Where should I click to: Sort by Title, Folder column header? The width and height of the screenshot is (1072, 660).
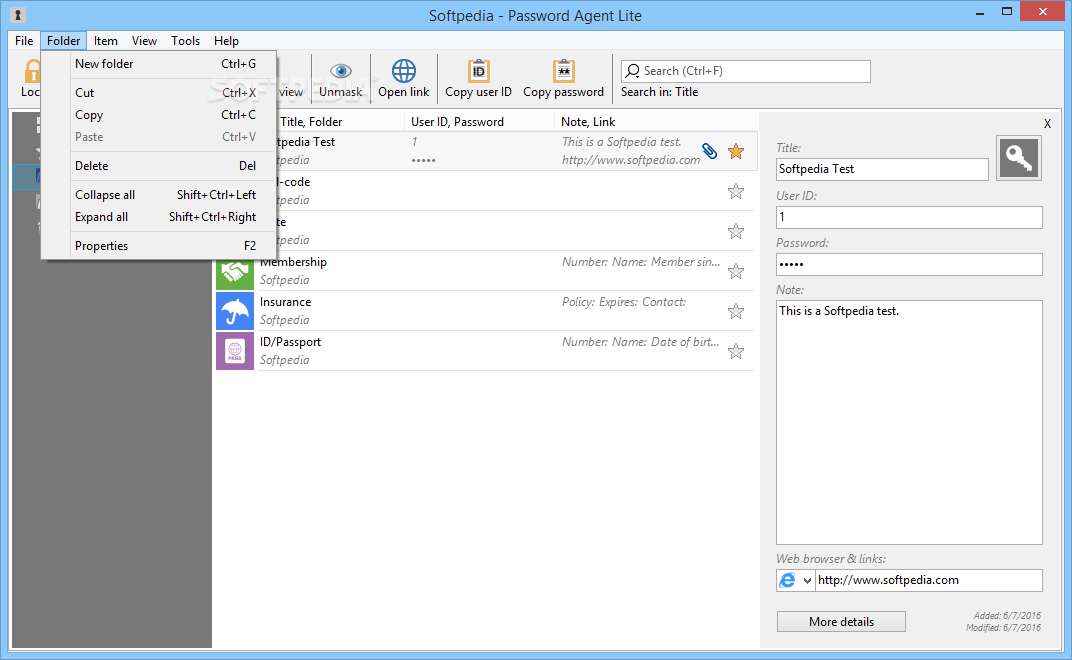tap(311, 122)
